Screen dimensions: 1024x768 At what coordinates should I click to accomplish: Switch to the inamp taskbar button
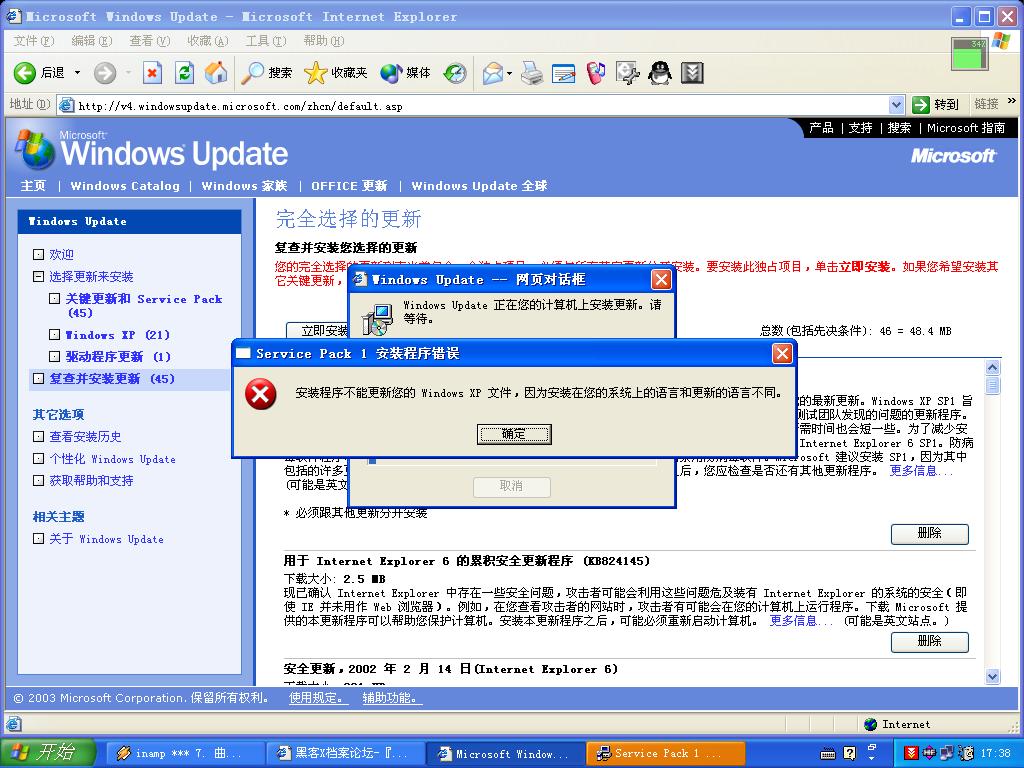(184, 754)
